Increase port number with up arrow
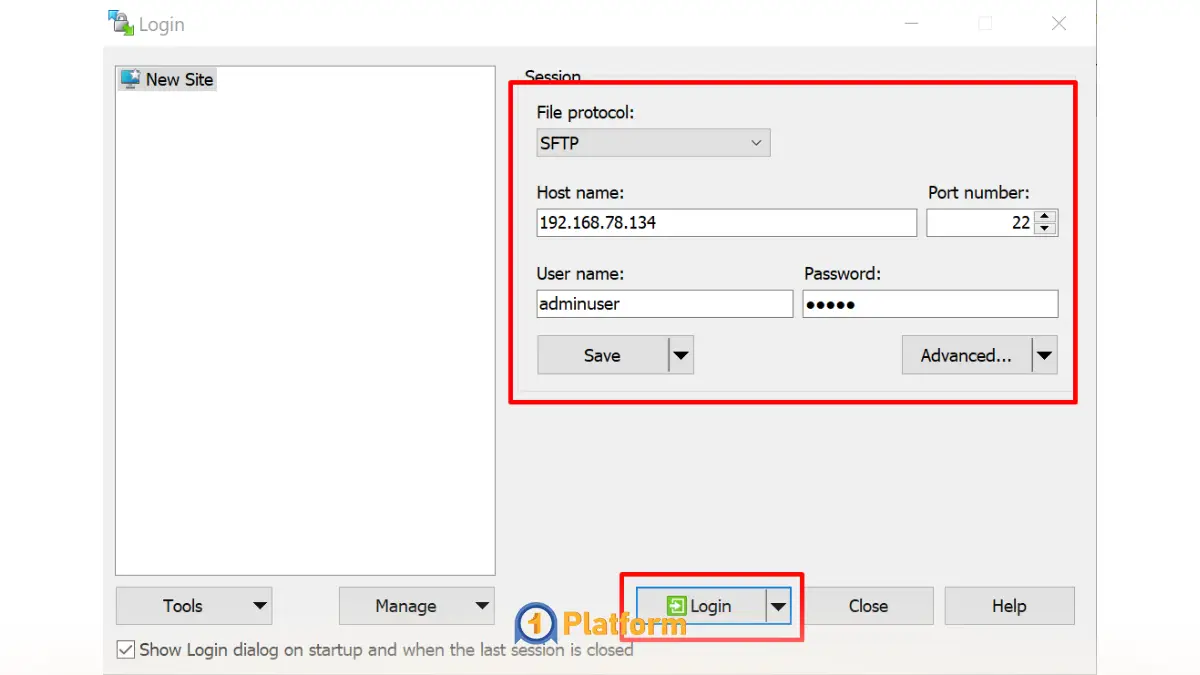The image size is (1200, 675). [x=1045, y=216]
